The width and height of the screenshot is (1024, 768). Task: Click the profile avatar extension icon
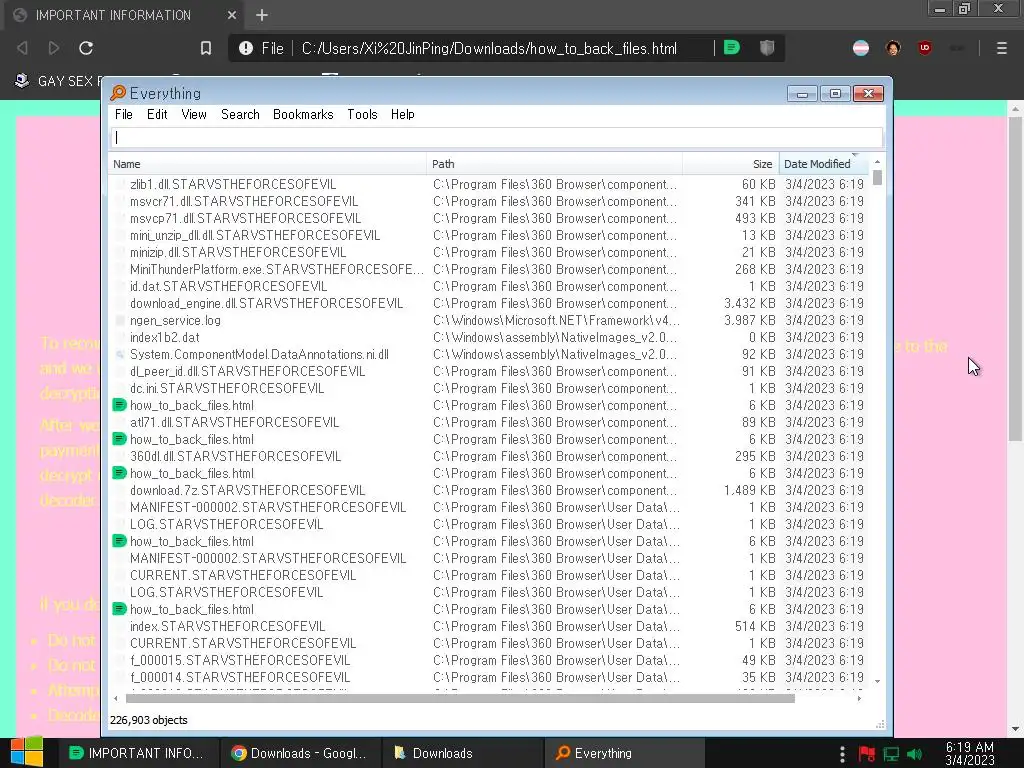pos(893,48)
